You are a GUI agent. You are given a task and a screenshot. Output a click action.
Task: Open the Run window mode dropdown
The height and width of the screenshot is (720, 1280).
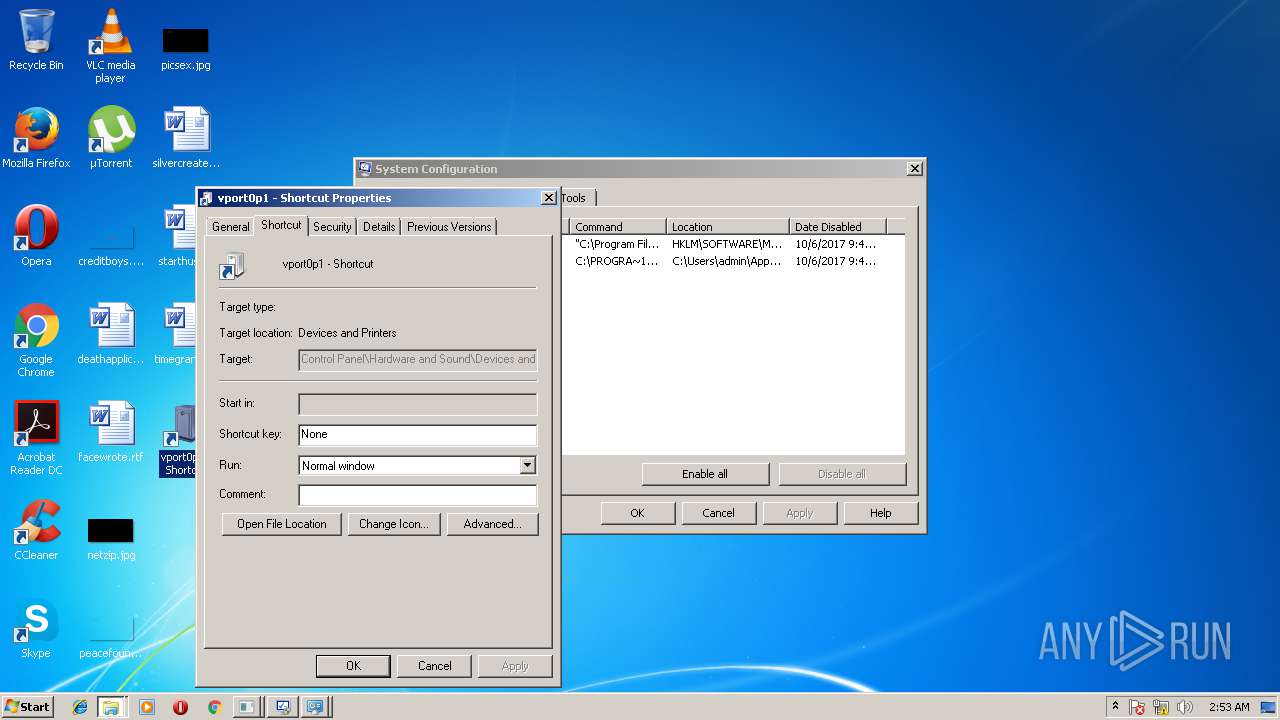(527, 466)
